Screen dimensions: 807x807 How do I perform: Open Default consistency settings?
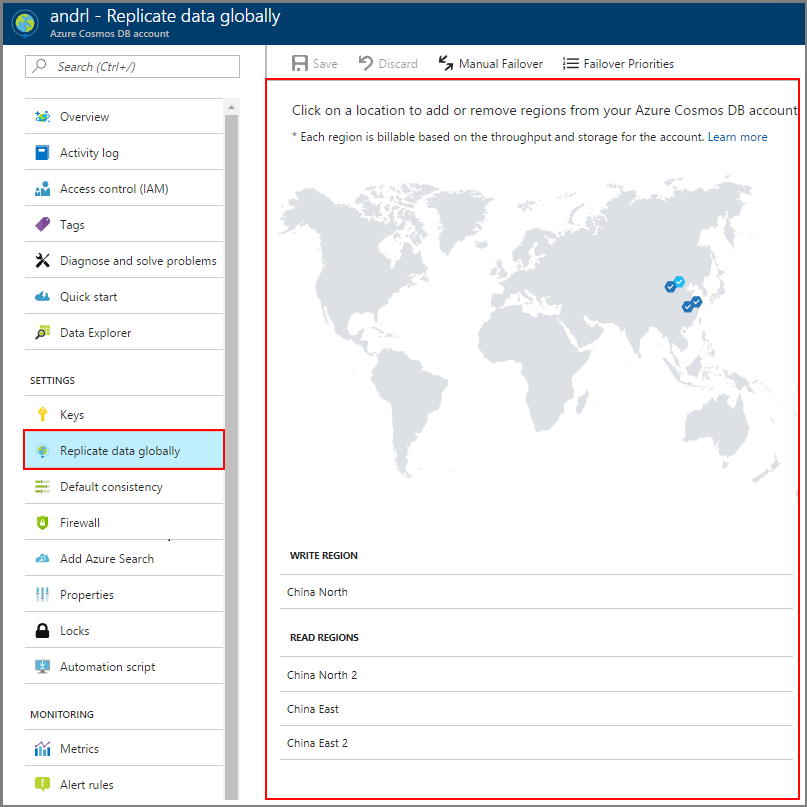(x=110, y=487)
